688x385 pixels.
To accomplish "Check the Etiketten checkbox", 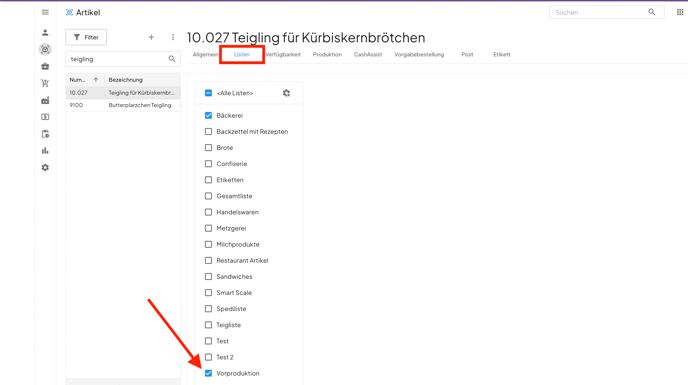I will tap(208, 180).
